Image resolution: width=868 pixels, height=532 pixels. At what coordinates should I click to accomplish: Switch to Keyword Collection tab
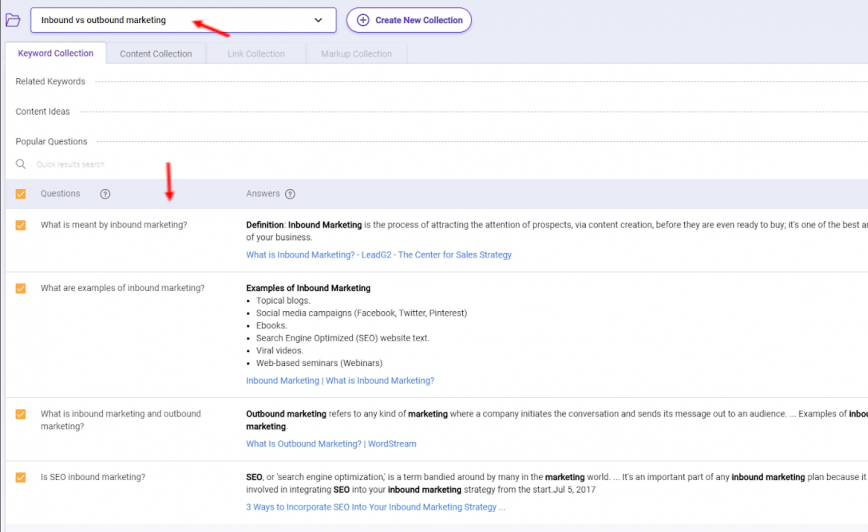point(55,53)
